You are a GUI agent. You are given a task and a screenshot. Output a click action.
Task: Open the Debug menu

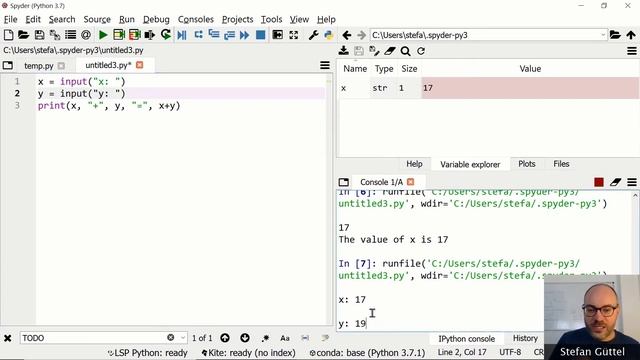pyautogui.click(x=156, y=19)
